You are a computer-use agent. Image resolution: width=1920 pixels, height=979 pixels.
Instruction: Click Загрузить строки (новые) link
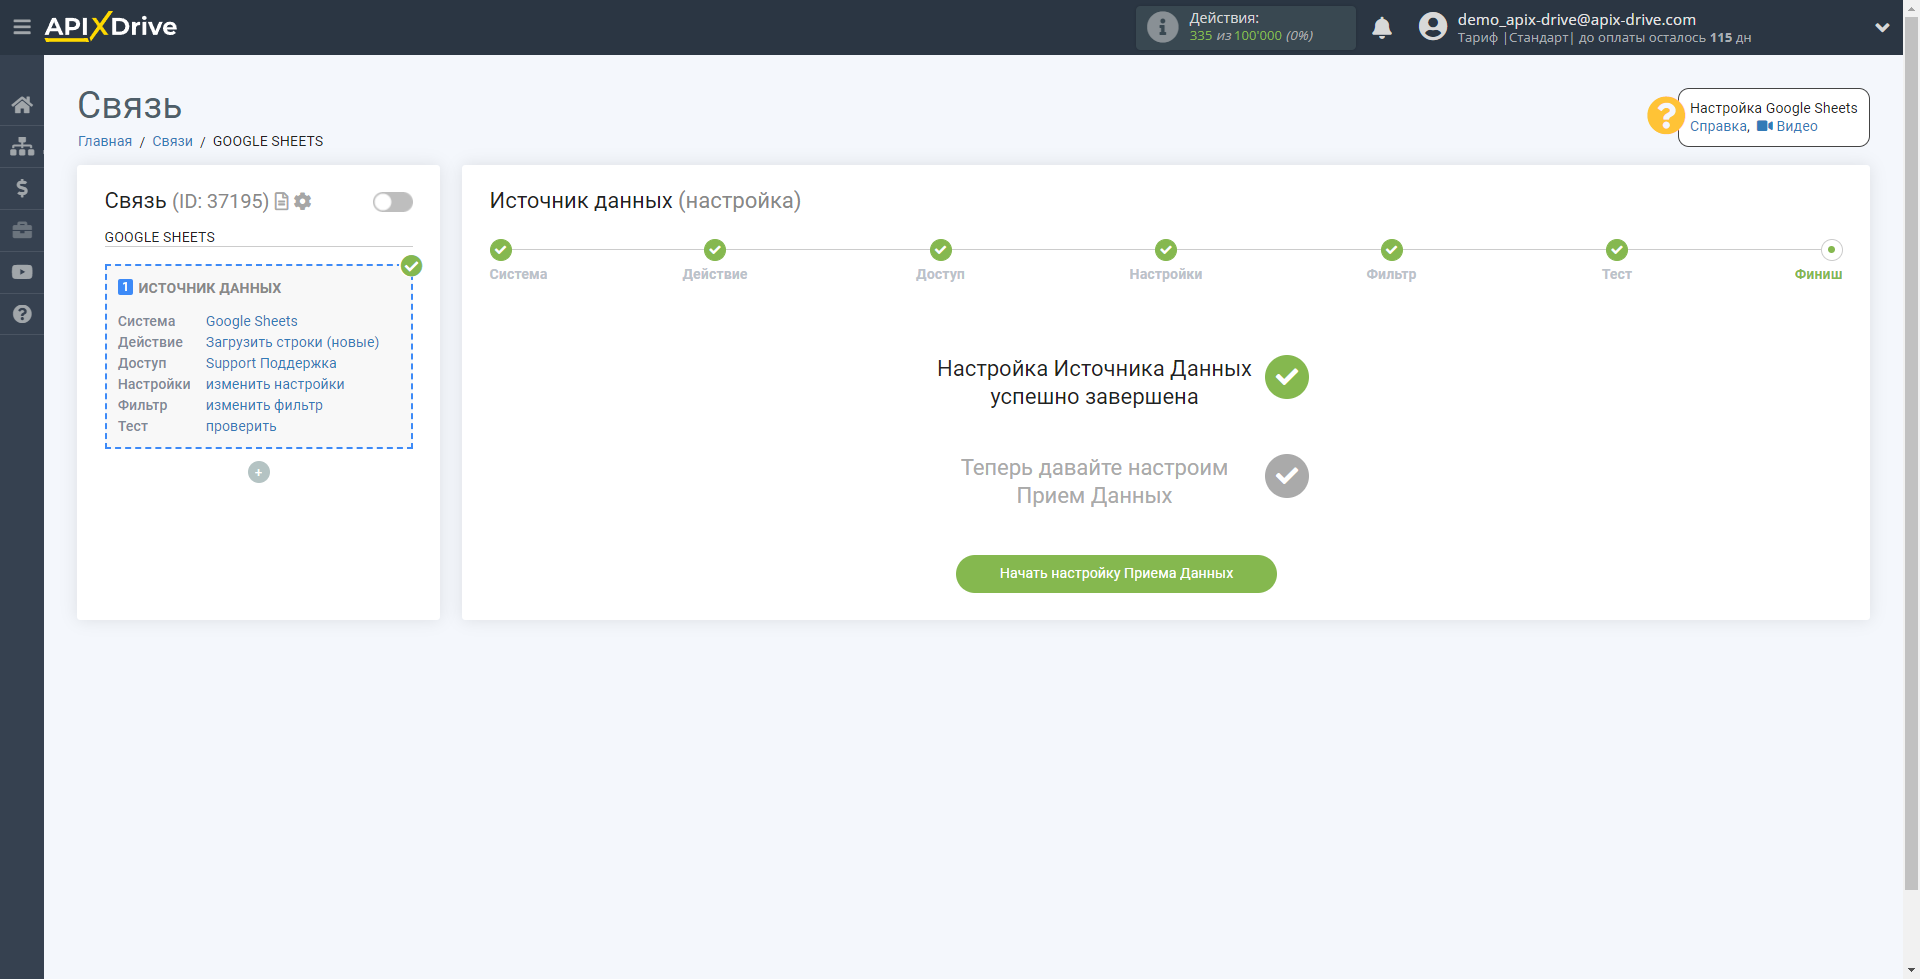[x=293, y=342]
